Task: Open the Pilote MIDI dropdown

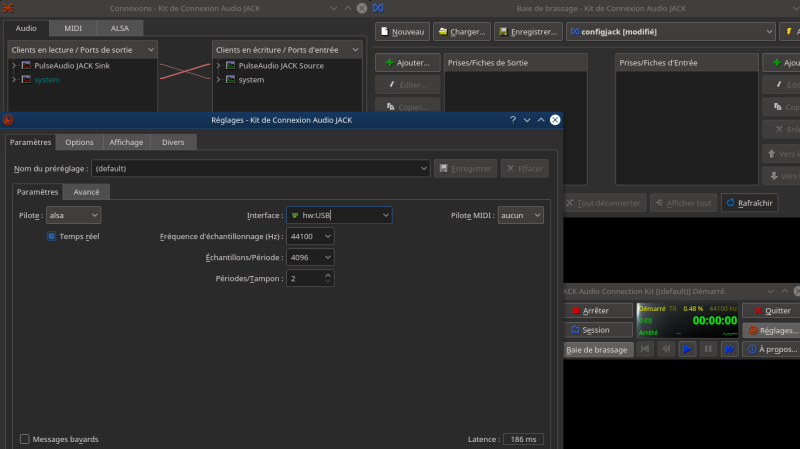Action: click(x=520, y=215)
